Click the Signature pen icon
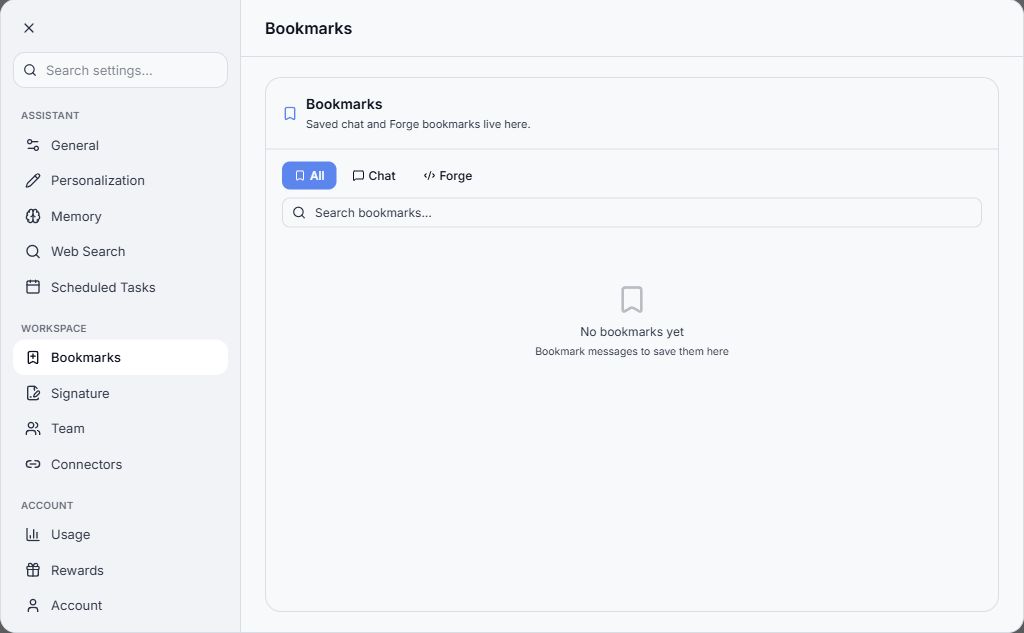Image resolution: width=1024 pixels, height=633 pixels. (x=33, y=393)
